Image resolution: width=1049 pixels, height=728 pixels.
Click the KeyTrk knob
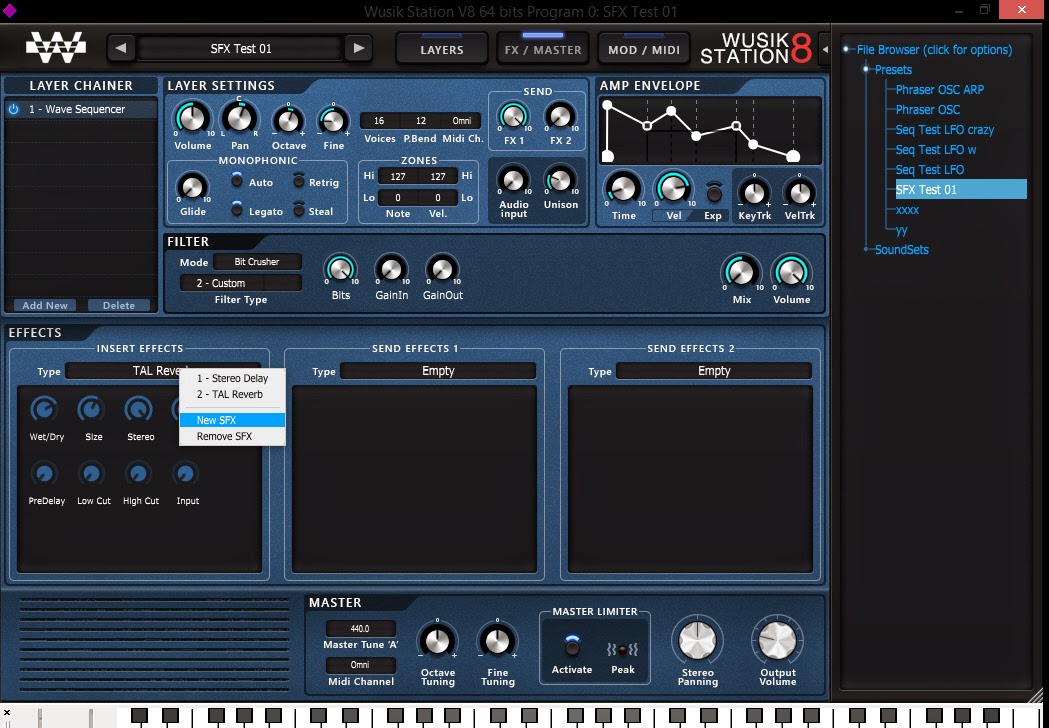tap(754, 193)
